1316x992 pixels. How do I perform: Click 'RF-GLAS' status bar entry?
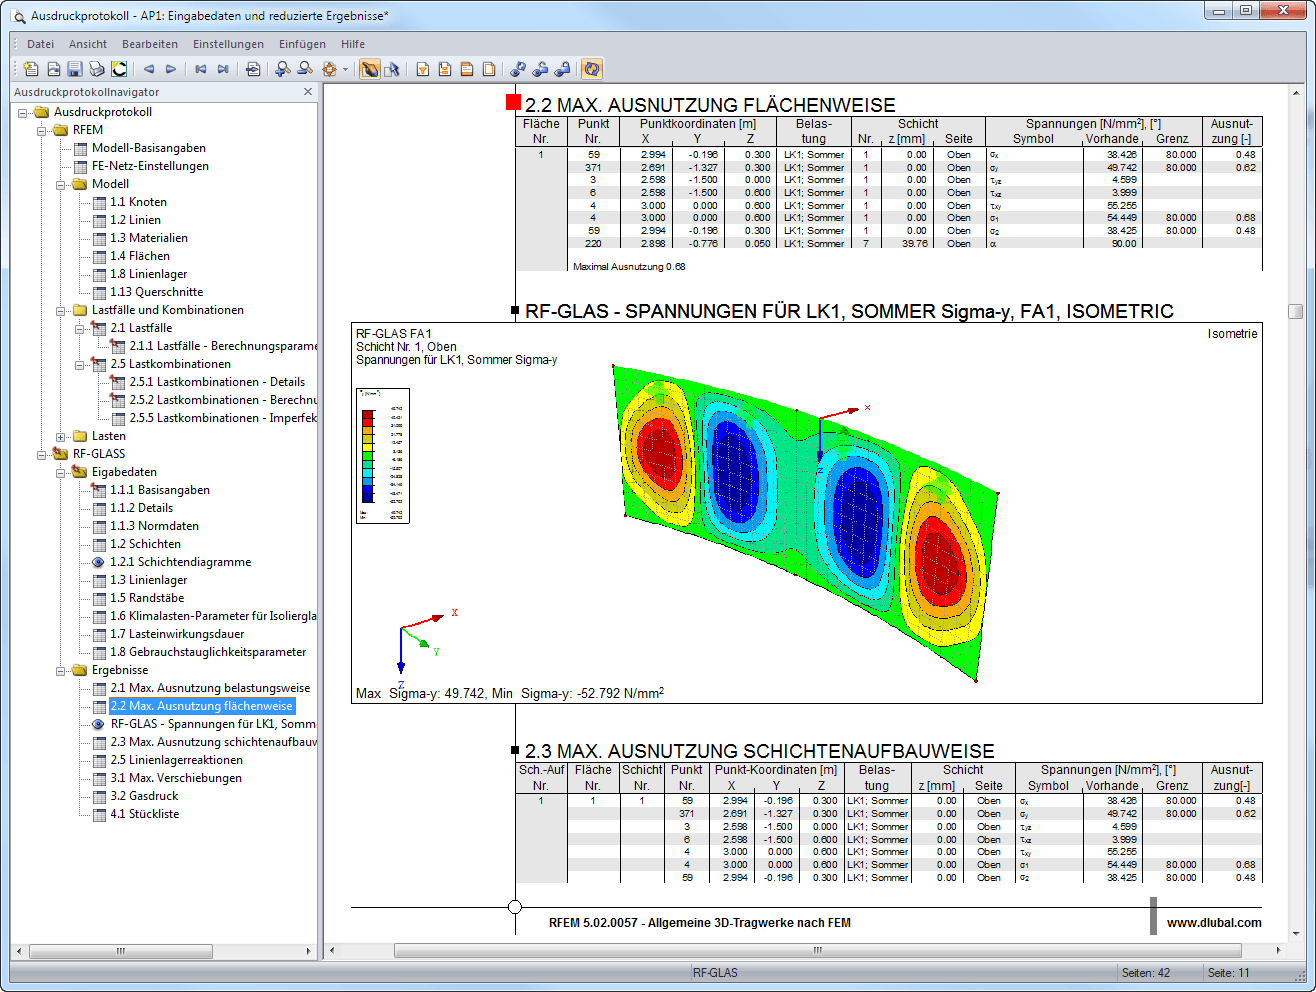[715, 972]
